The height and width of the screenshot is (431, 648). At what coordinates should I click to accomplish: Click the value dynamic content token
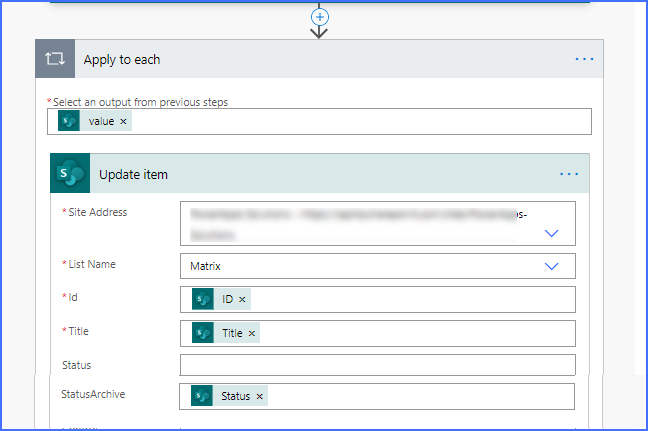pos(95,121)
